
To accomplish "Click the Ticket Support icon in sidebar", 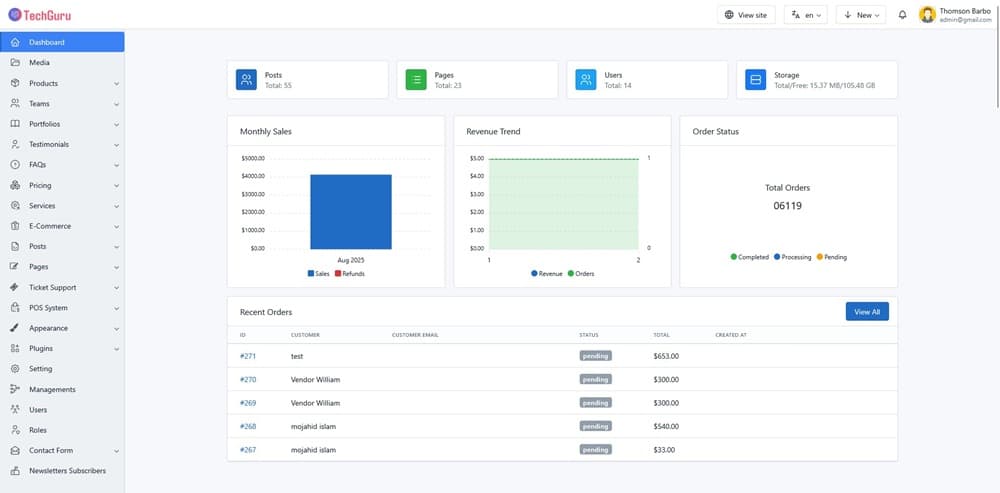I will click(15, 287).
